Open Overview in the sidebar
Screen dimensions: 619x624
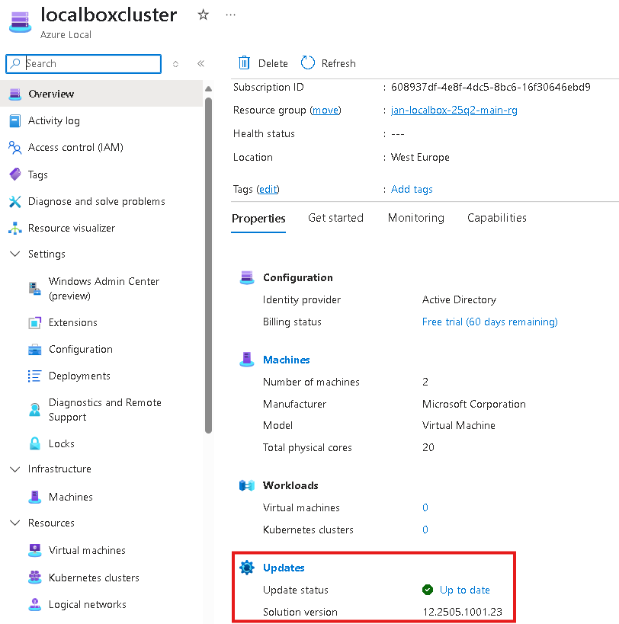[102, 94]
